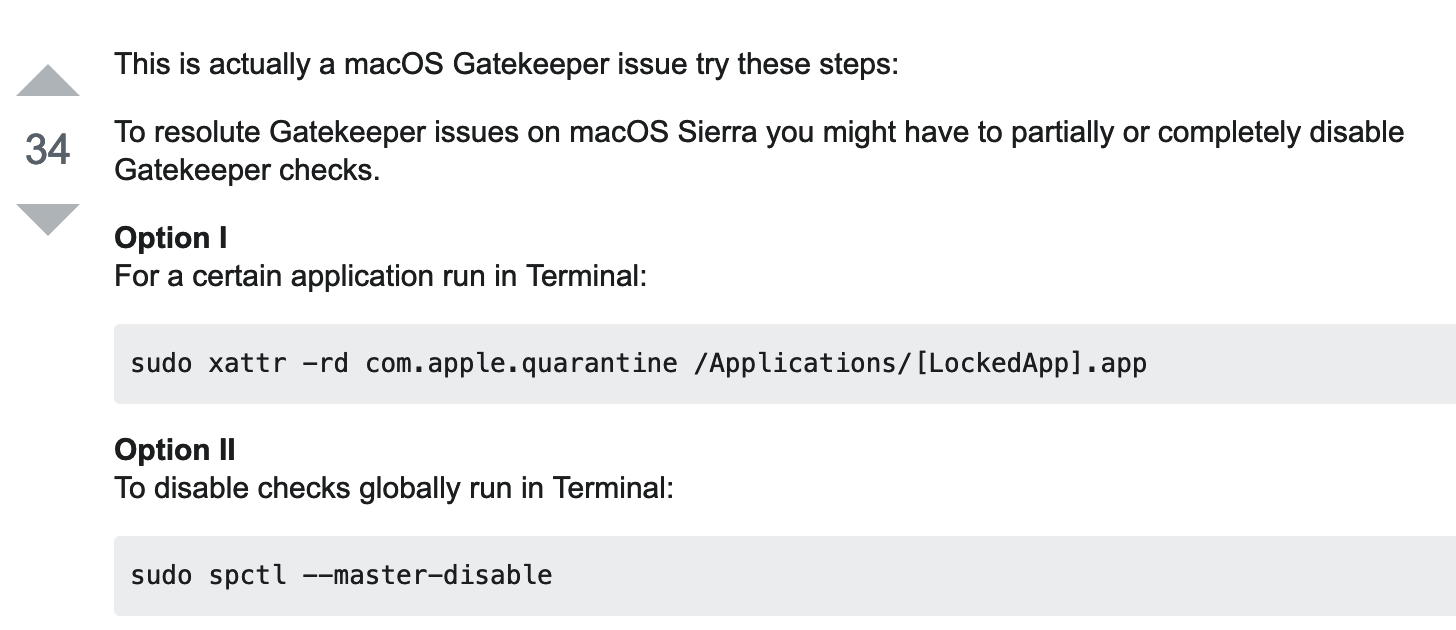Click the vote count showing 34
The image size is (1456, 630).
point(48,151)
